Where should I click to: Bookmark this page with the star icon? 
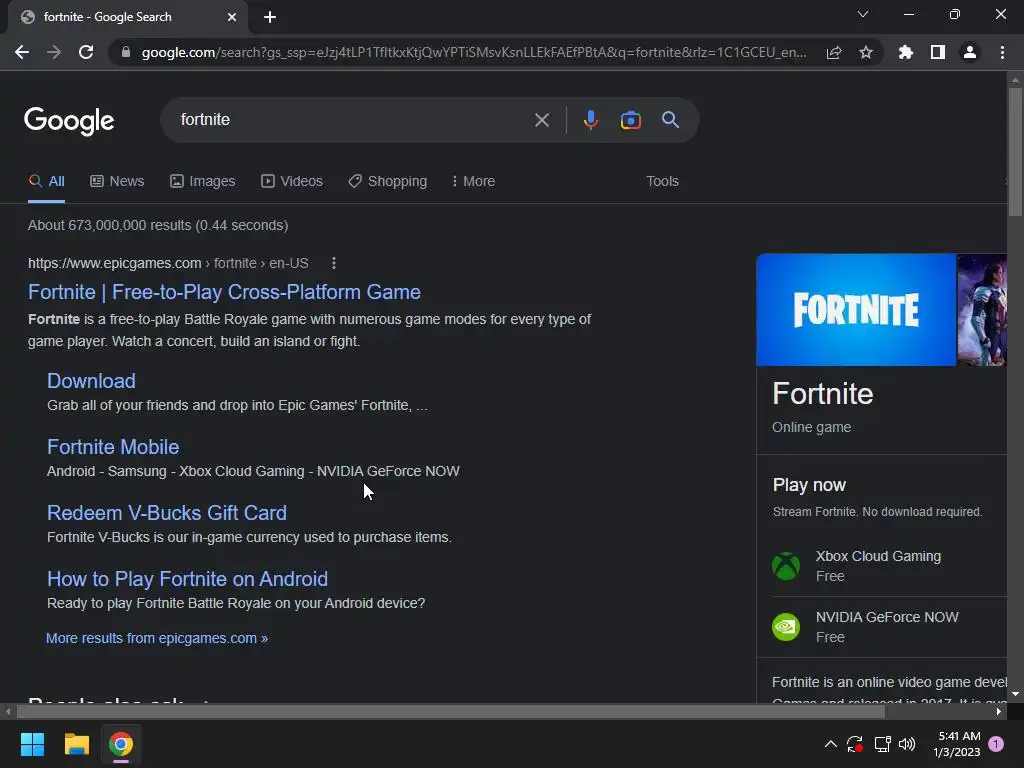point(866,52)
